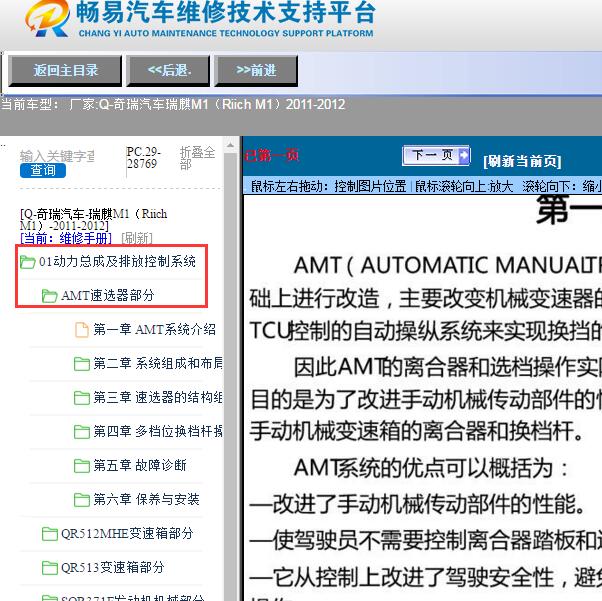
Task: Expand 第四章 多档位换档杆 chapter
Action: [158, 432]
